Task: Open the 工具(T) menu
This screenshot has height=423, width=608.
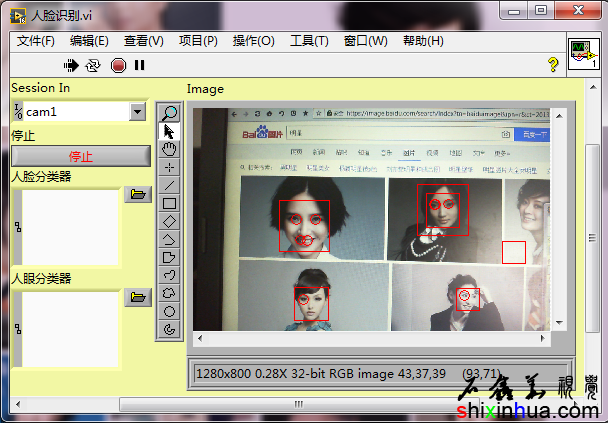Action: [x=309, y=41]
